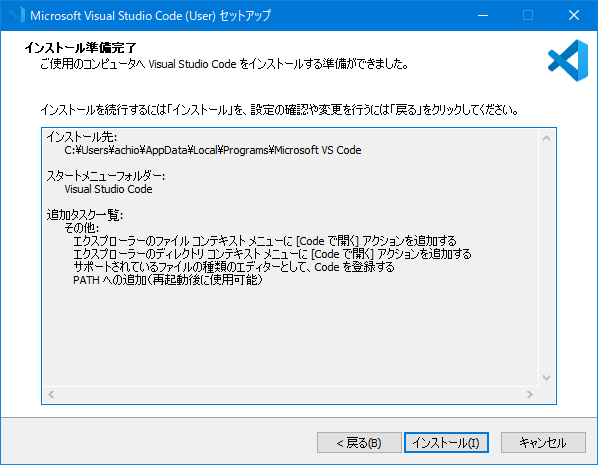This screenshot has width=598, height=465.
Task: Click the ファイル コンテキスト メニュー task line
Action: coord(265,241)
